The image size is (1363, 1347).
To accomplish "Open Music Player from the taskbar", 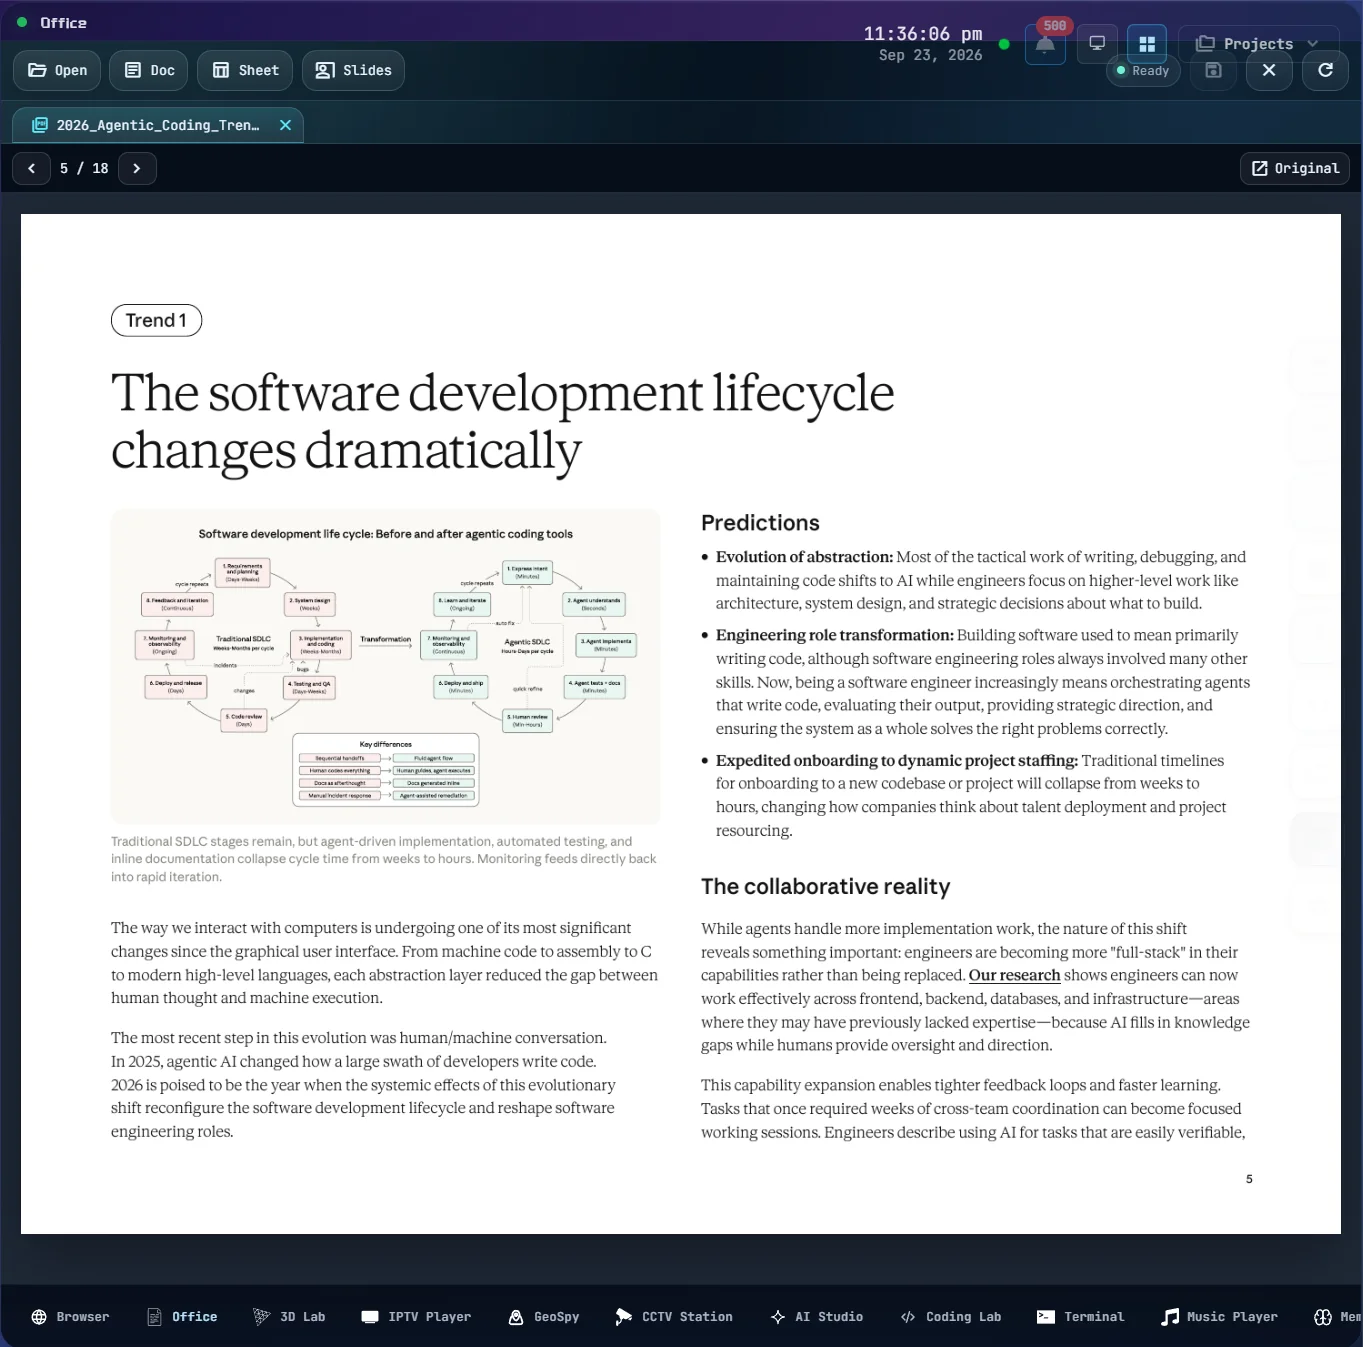I will click(1219, 1317).
